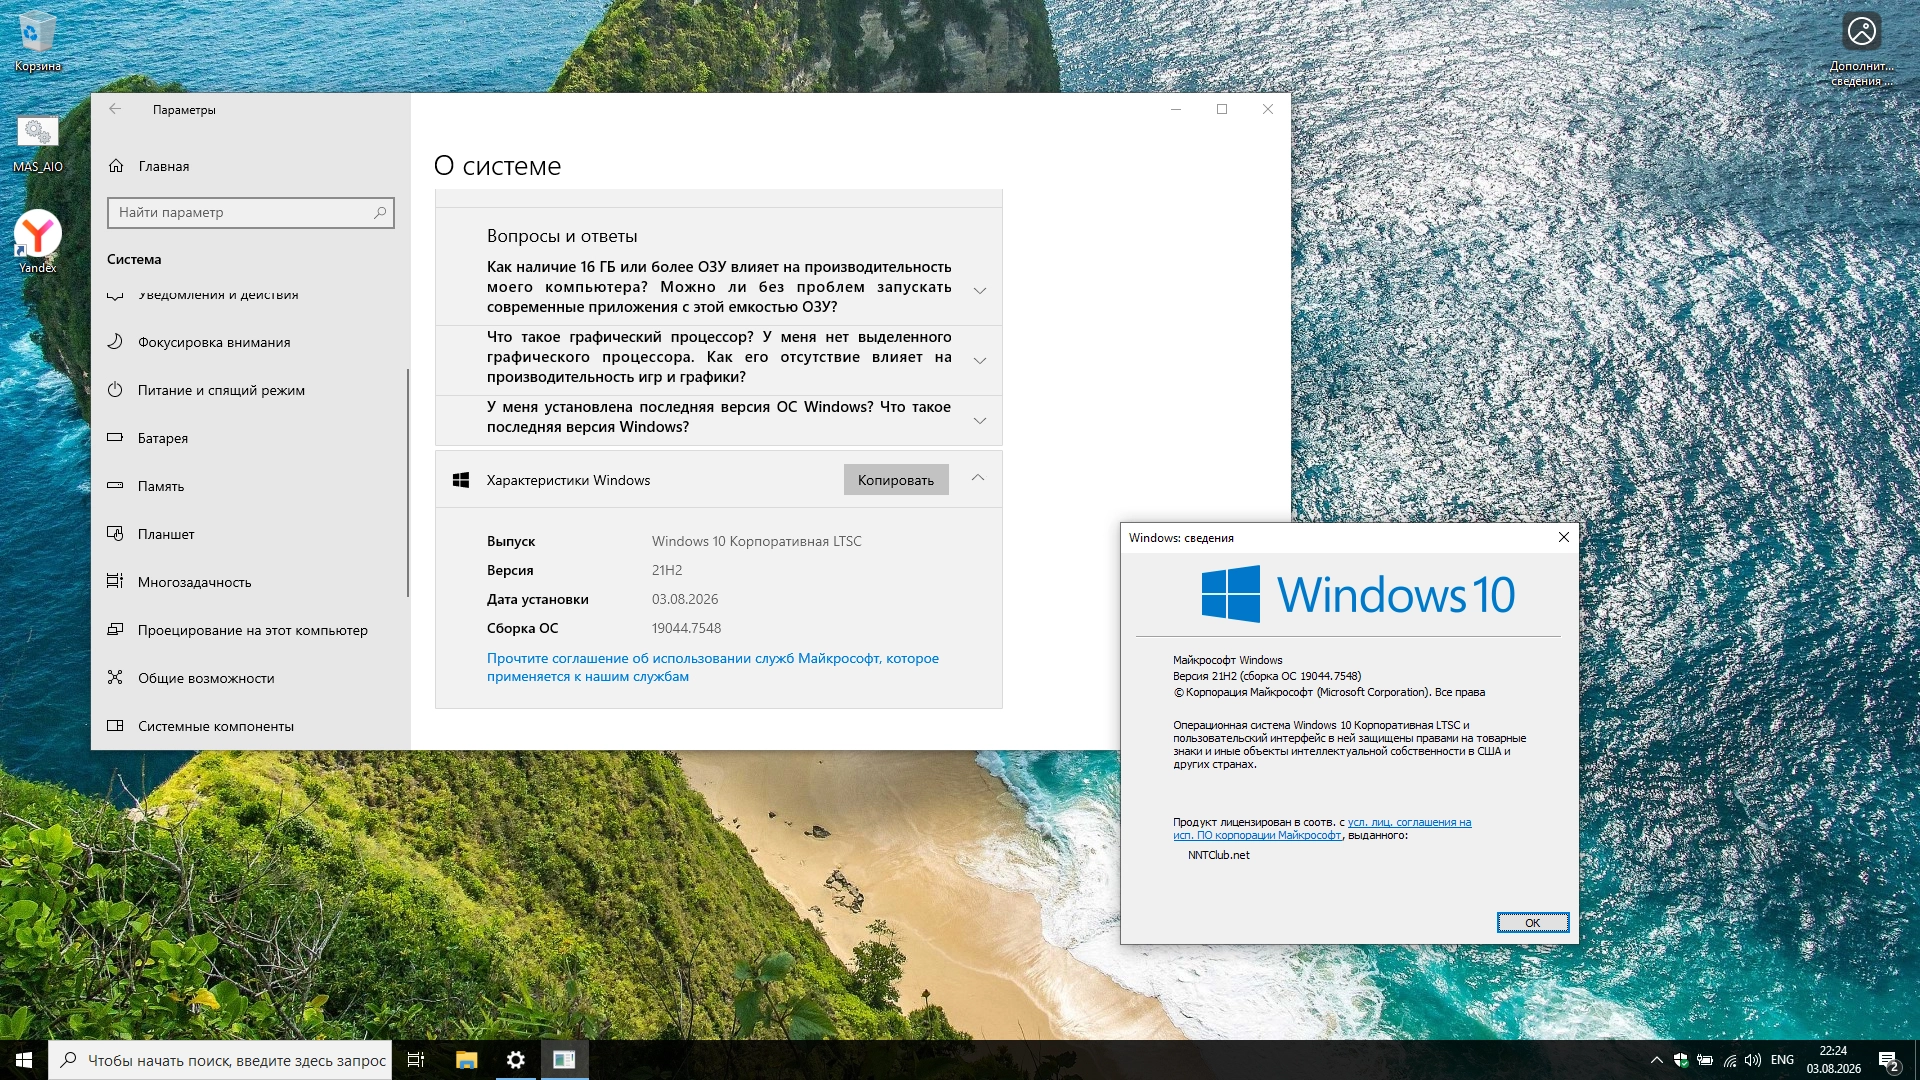Image resolution: width=1920 pixels, height=1080 pixels.
Task: Open Многозадачность settings page
Action: 251,582
